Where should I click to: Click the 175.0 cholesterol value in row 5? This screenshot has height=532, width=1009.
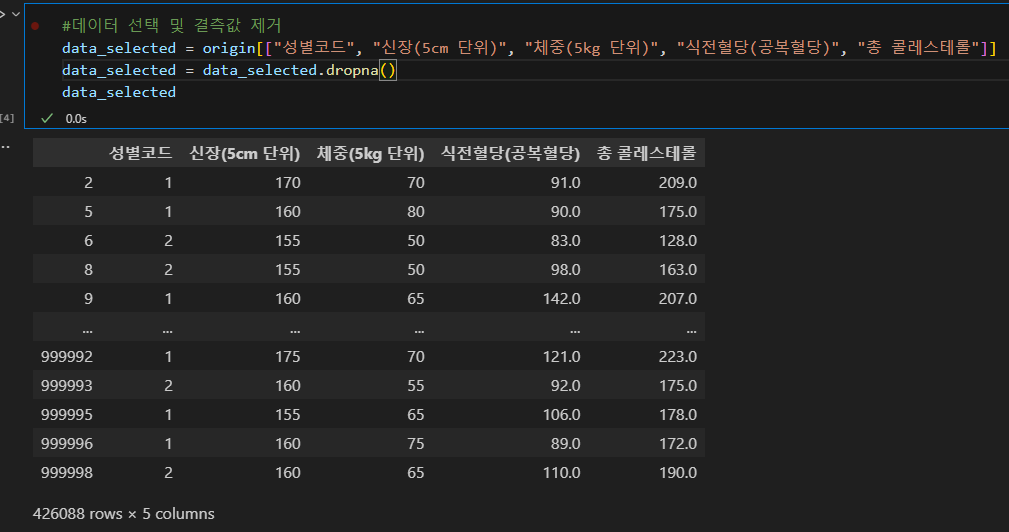[678, 212]
